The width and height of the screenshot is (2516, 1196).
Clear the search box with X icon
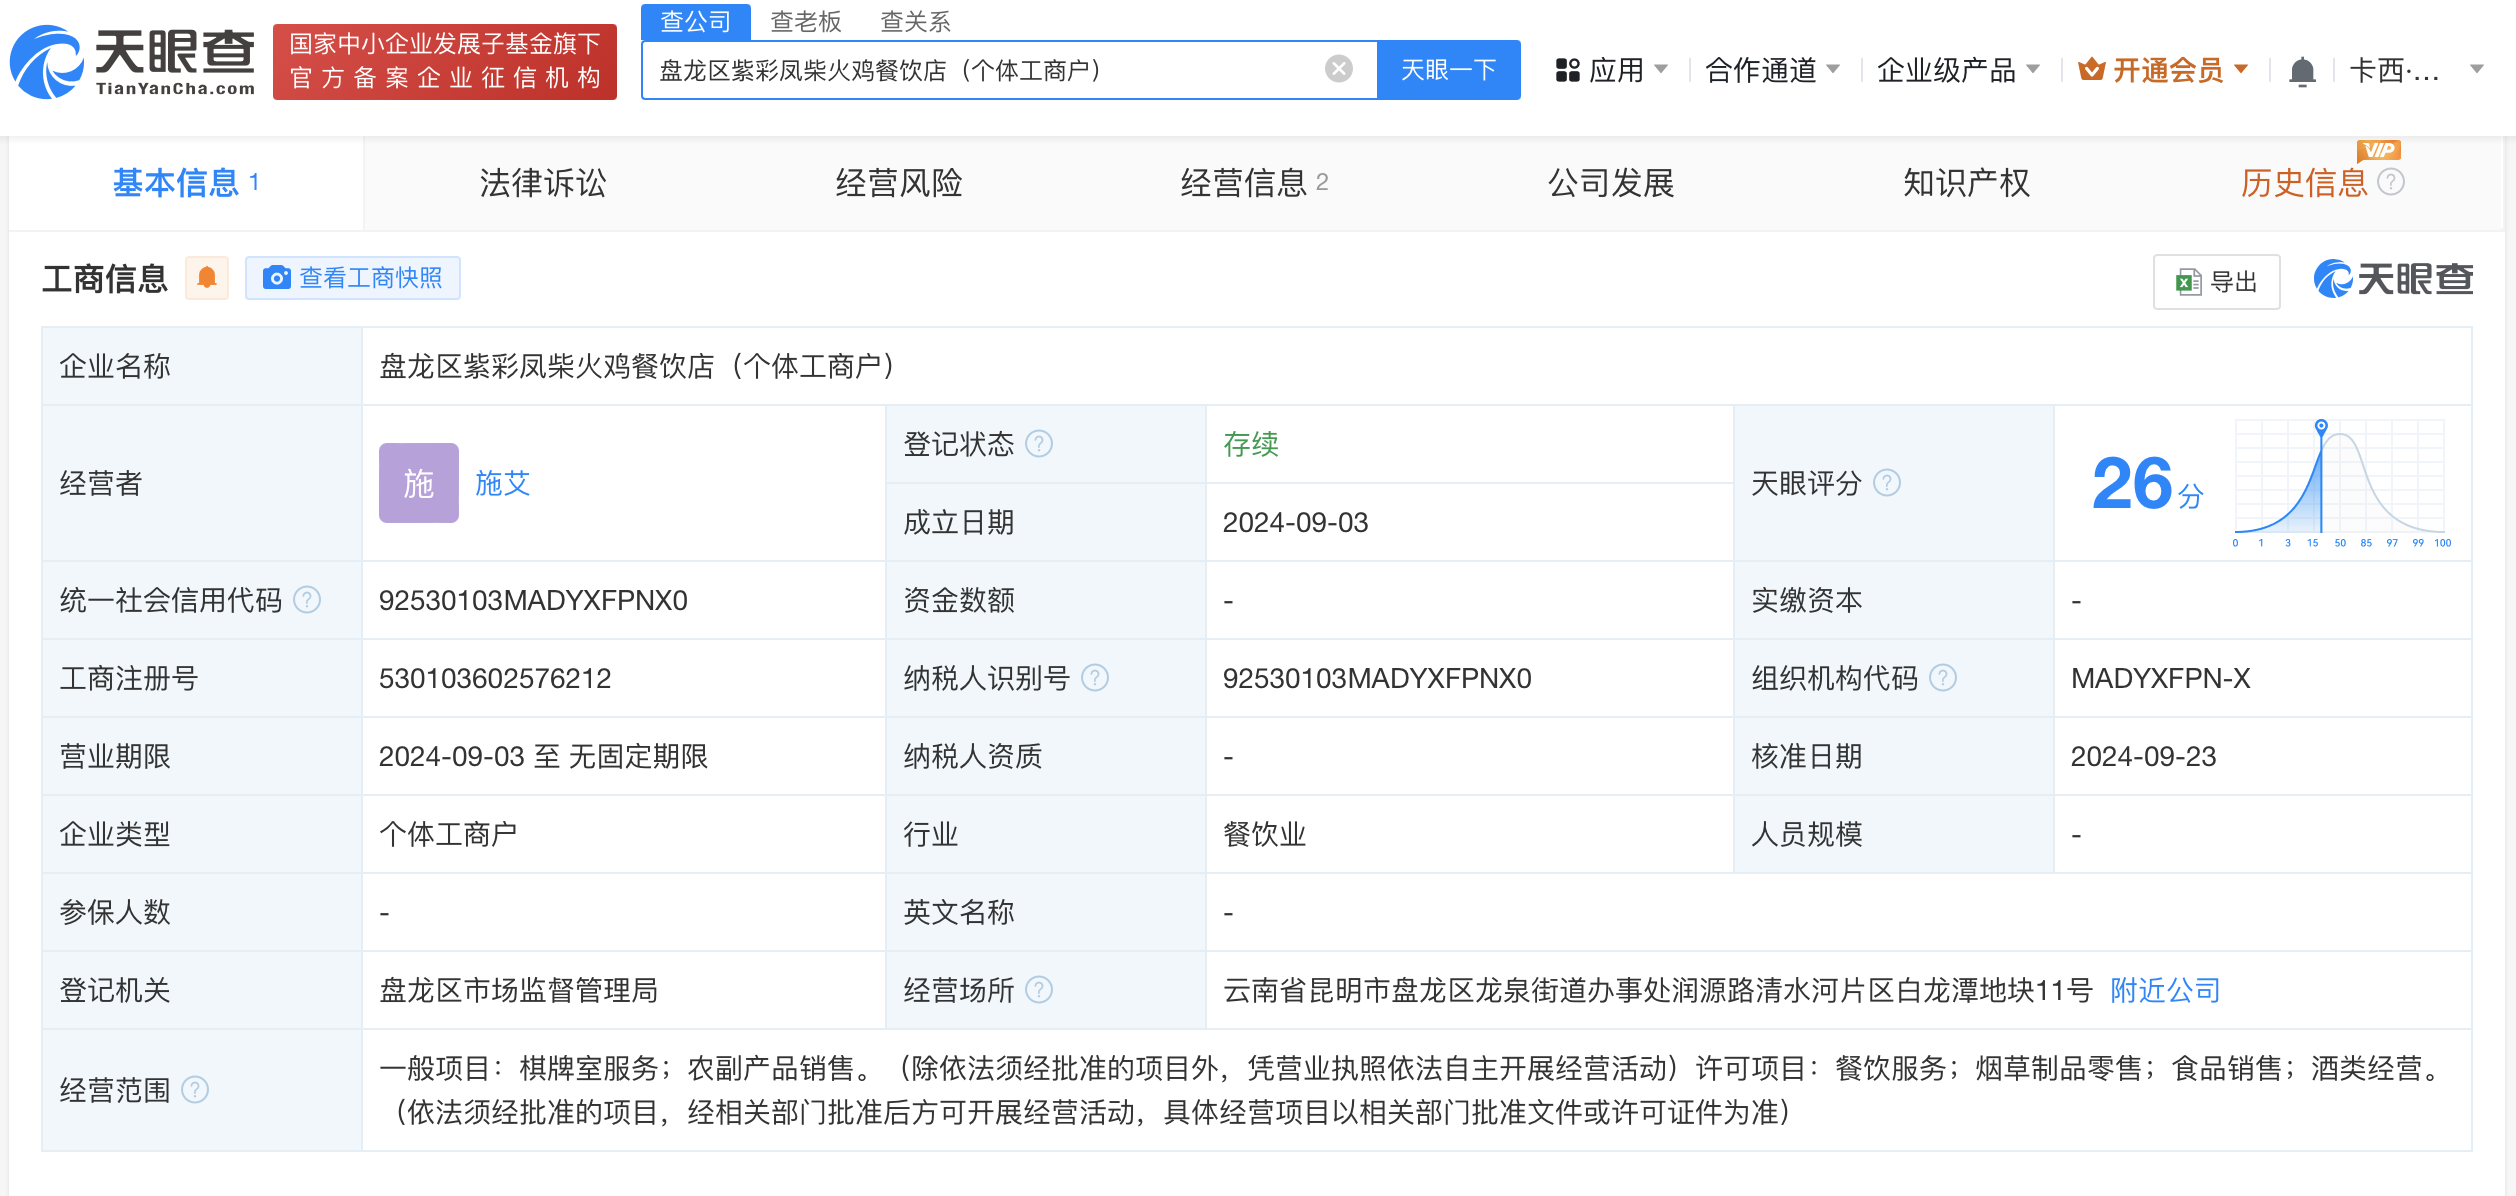(x=1338, y=69)
